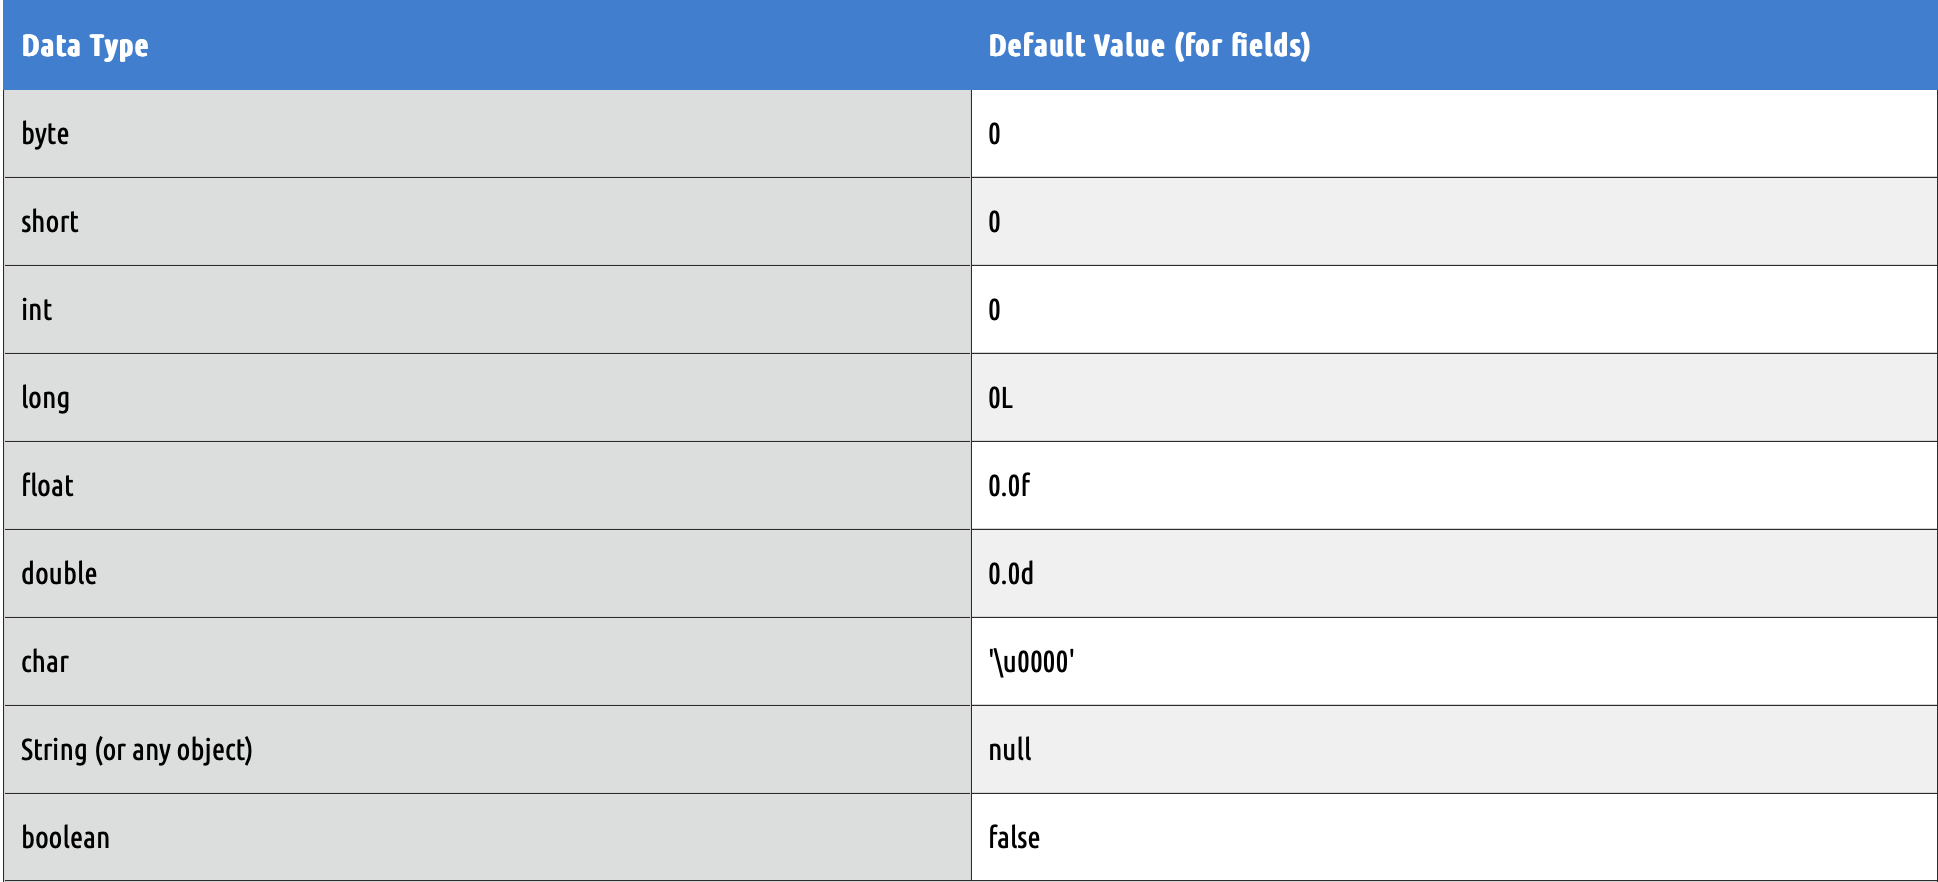
Task: Select the boolean data type cell
Action: coord(487,838)
